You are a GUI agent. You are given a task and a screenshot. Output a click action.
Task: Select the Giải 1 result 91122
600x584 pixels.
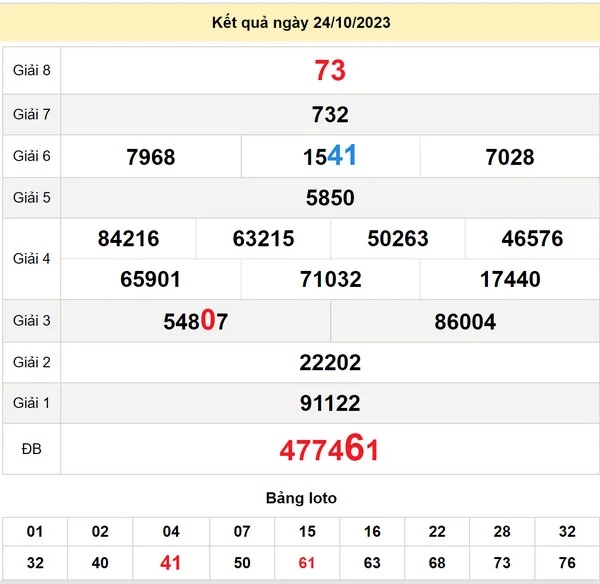point(330,404)
